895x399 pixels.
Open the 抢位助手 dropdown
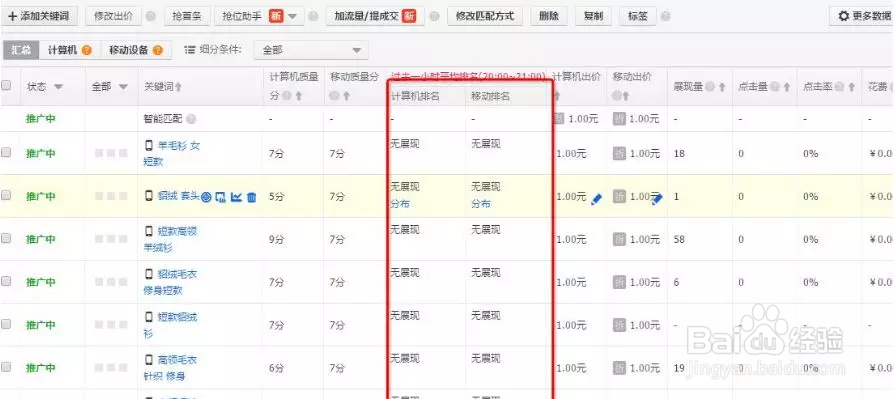(x=293, y=17)
